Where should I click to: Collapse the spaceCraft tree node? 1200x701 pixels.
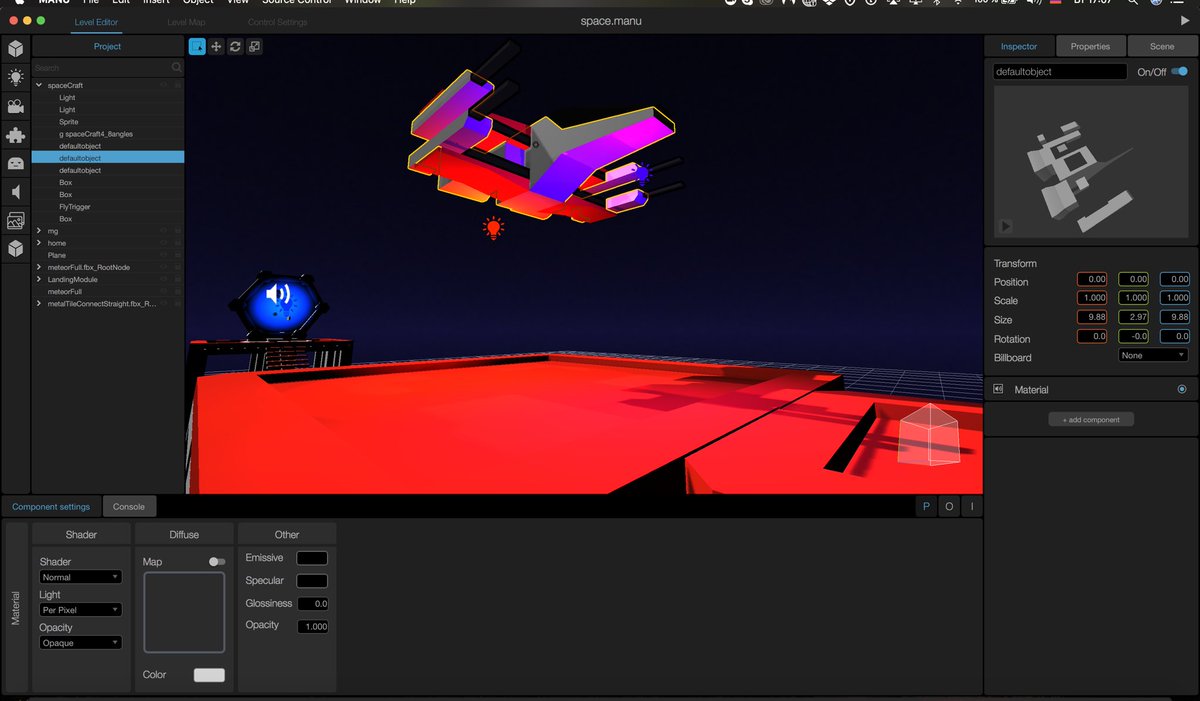coord(39,85)
